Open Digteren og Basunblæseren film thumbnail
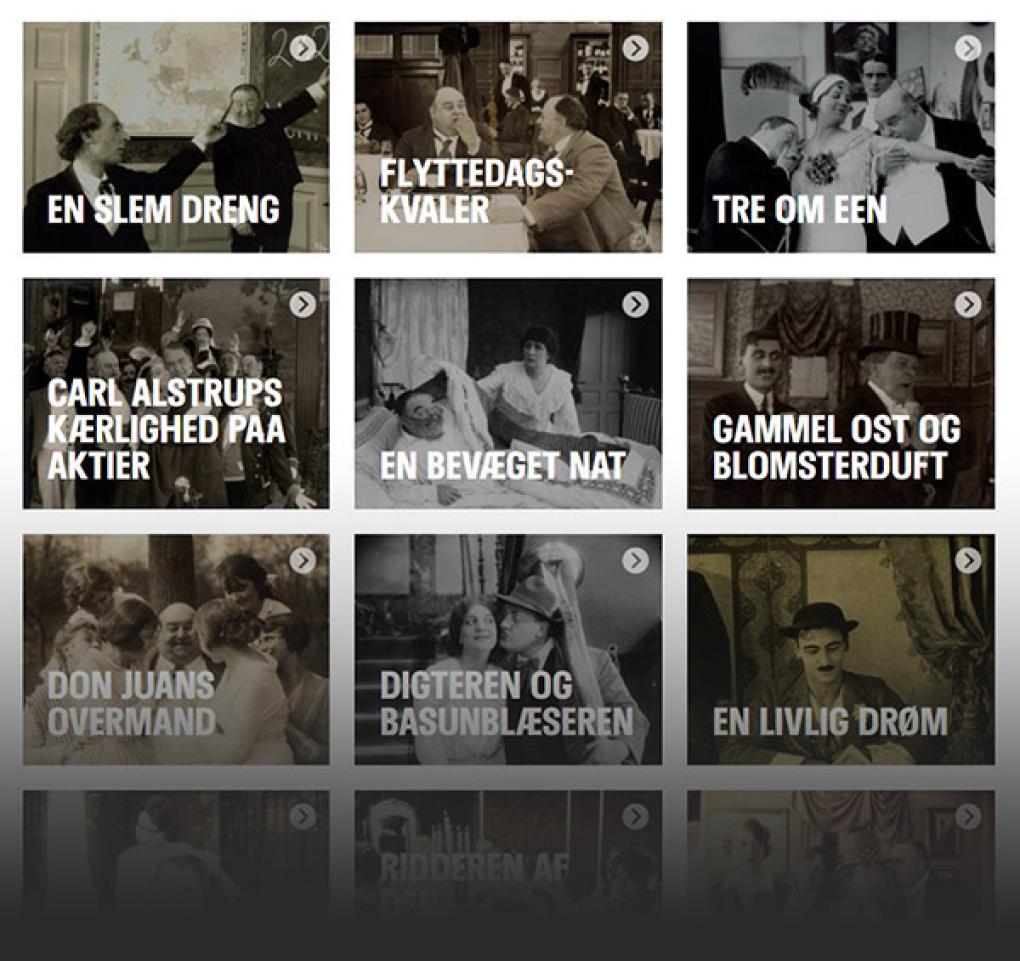This screenshot has height=961, width=1020. pyautogui.click(x=508, y=649)
